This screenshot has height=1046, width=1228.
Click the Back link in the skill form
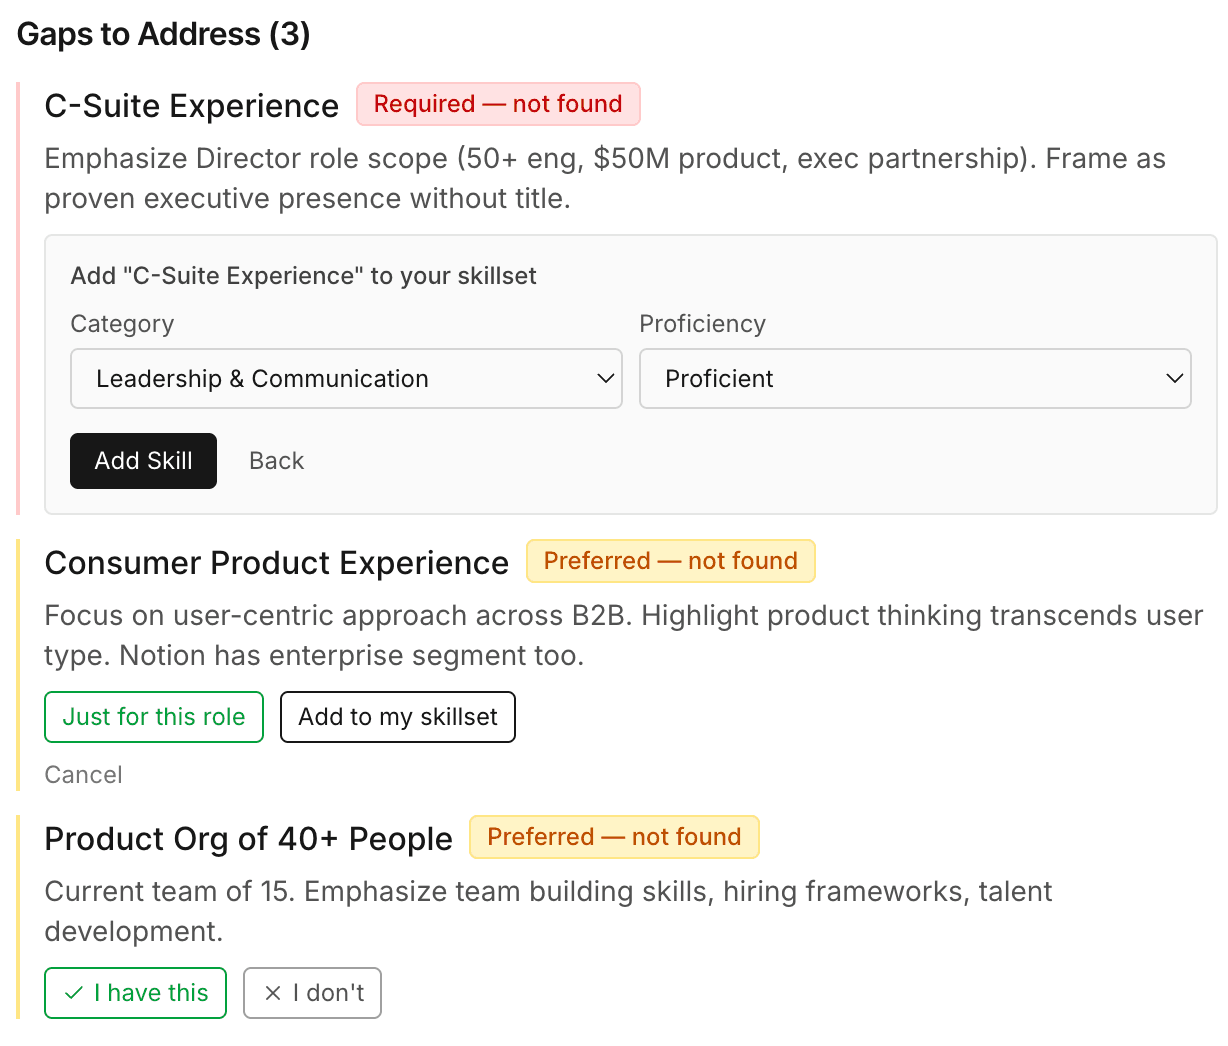tap(276, 461)
